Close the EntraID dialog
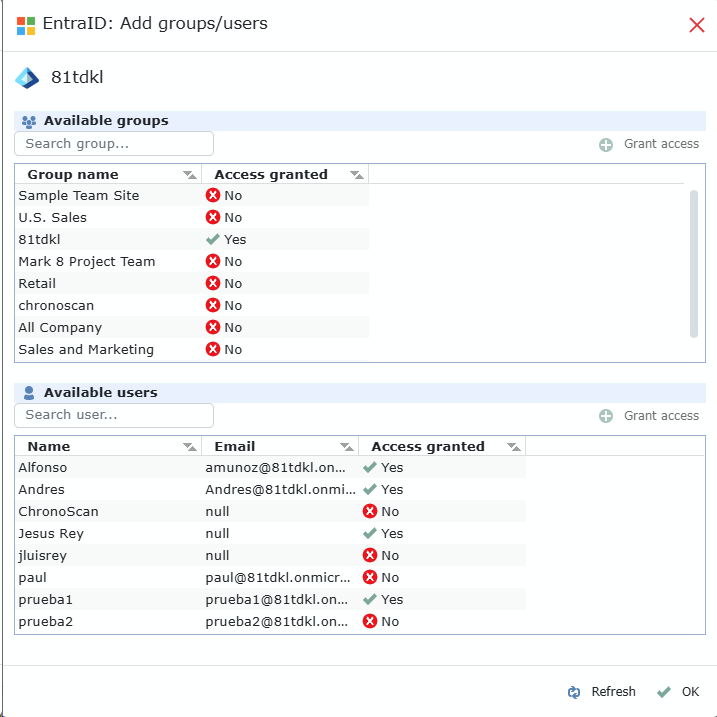This screenshot has width=717, height=717. (x=697, y=25)
